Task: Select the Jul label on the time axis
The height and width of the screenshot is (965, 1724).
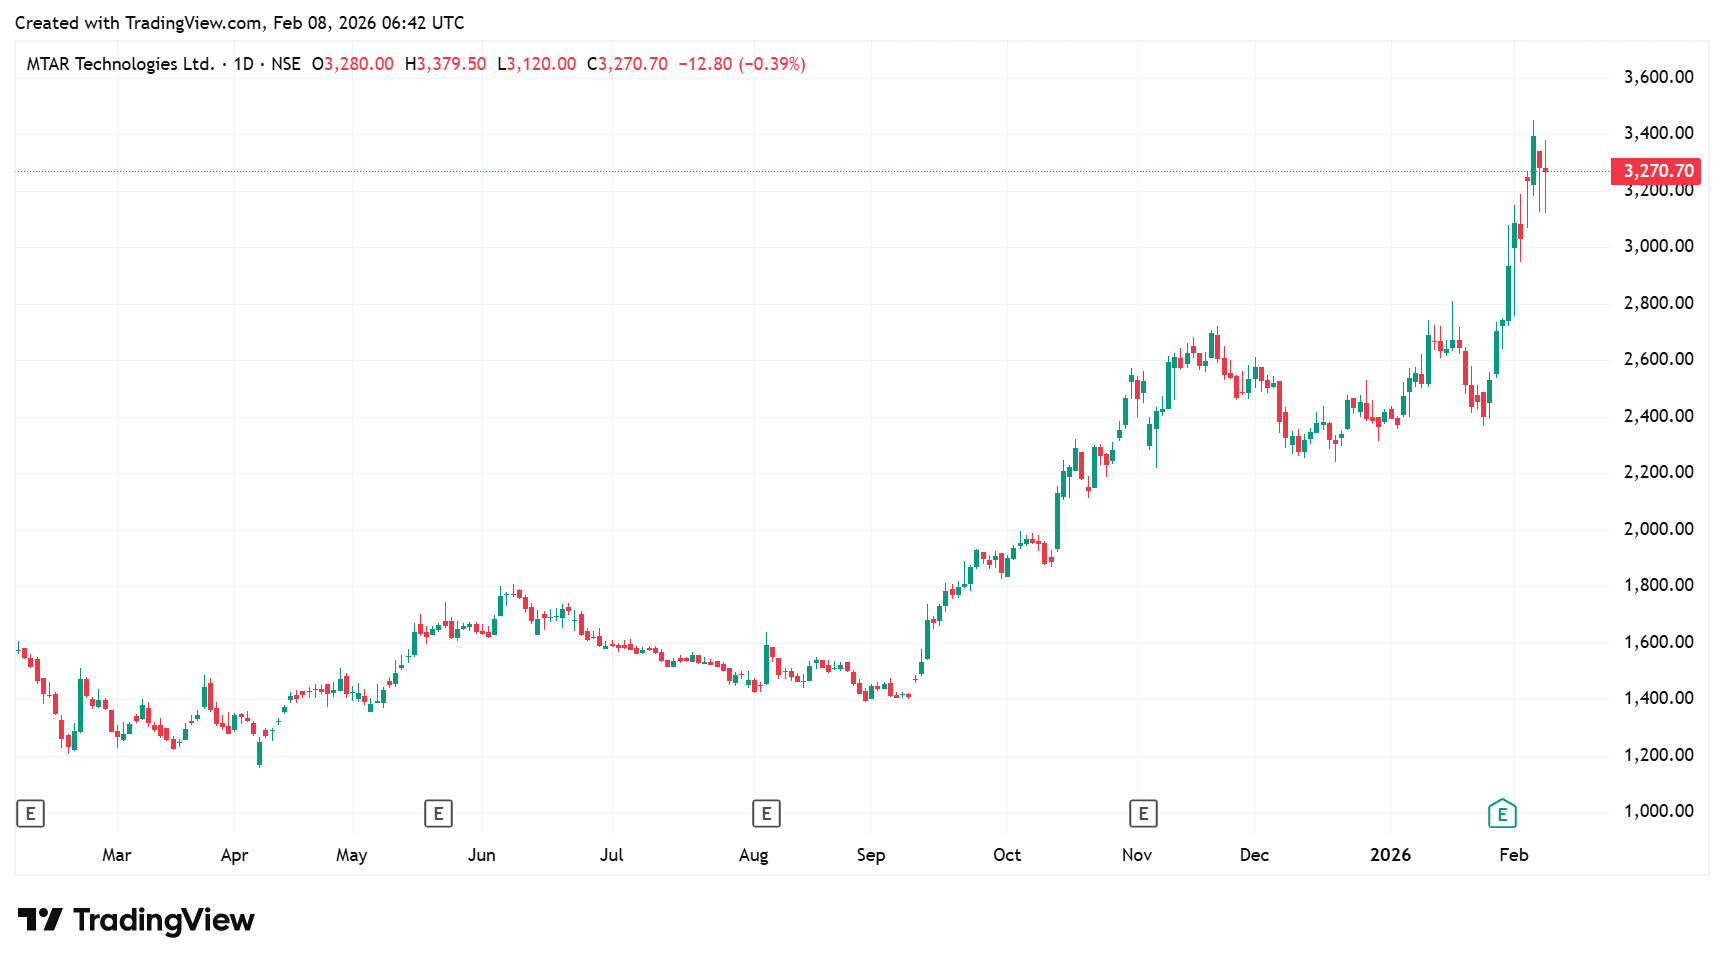Action: coord(611,855)
